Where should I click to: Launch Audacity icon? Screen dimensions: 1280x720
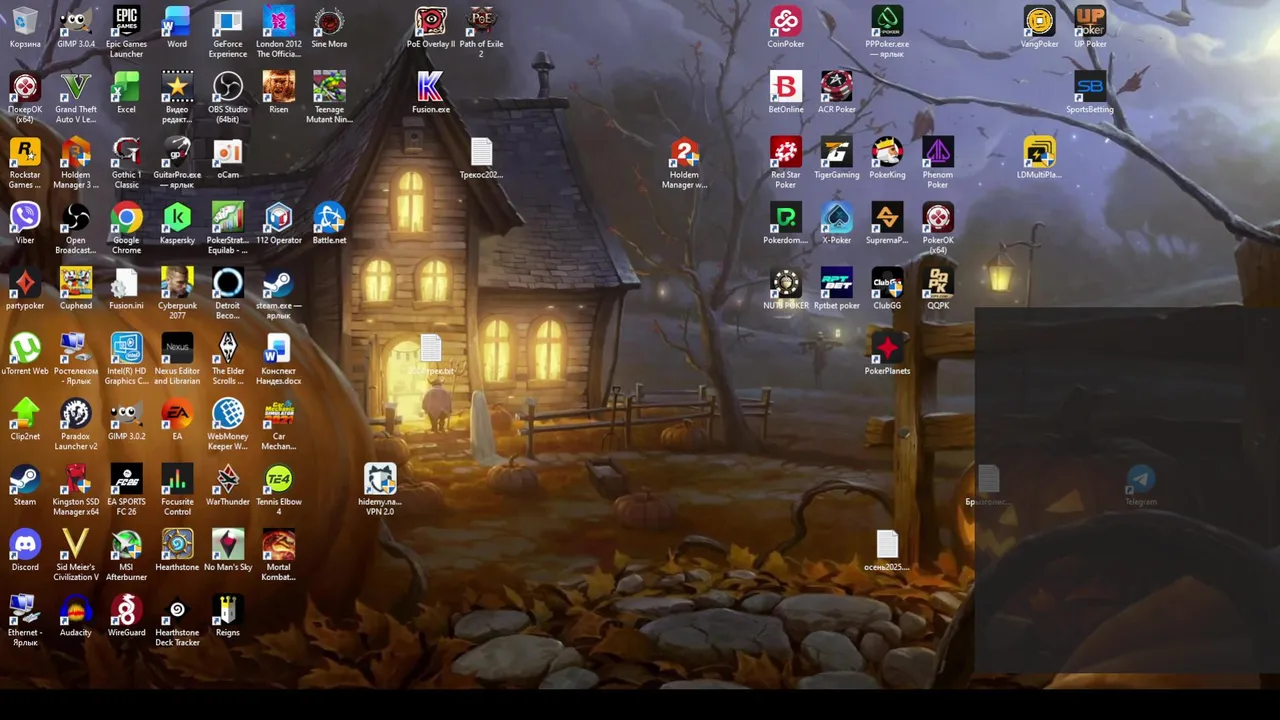[x=76, y=617]
